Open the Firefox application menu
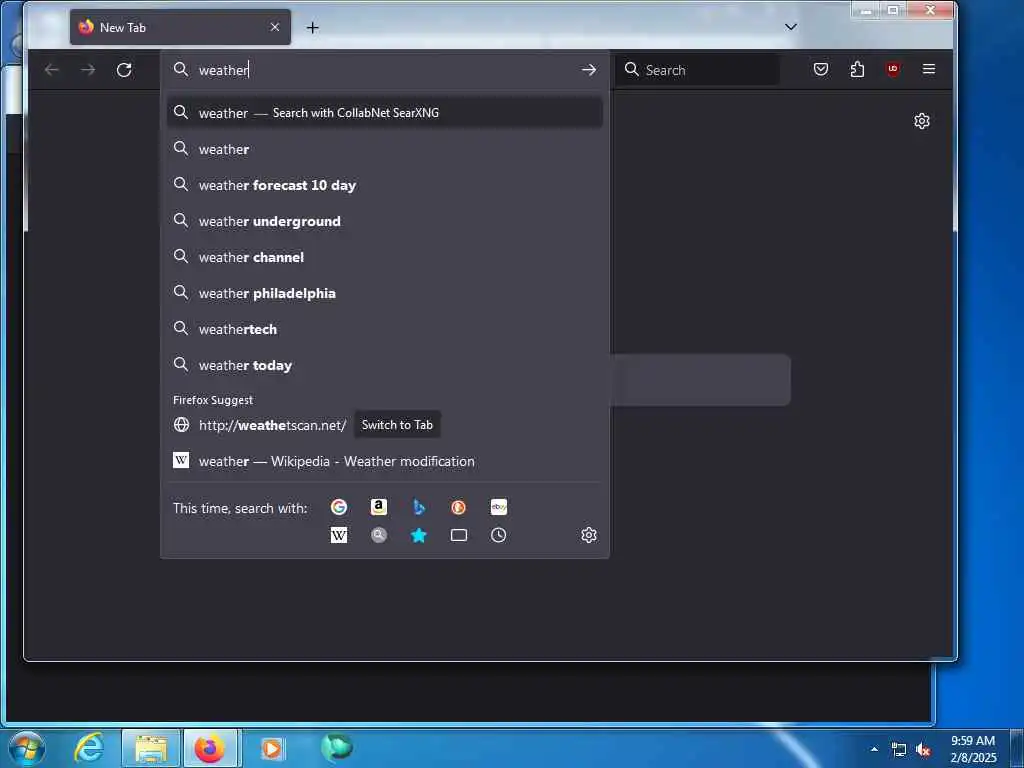 tap(929, 69)
